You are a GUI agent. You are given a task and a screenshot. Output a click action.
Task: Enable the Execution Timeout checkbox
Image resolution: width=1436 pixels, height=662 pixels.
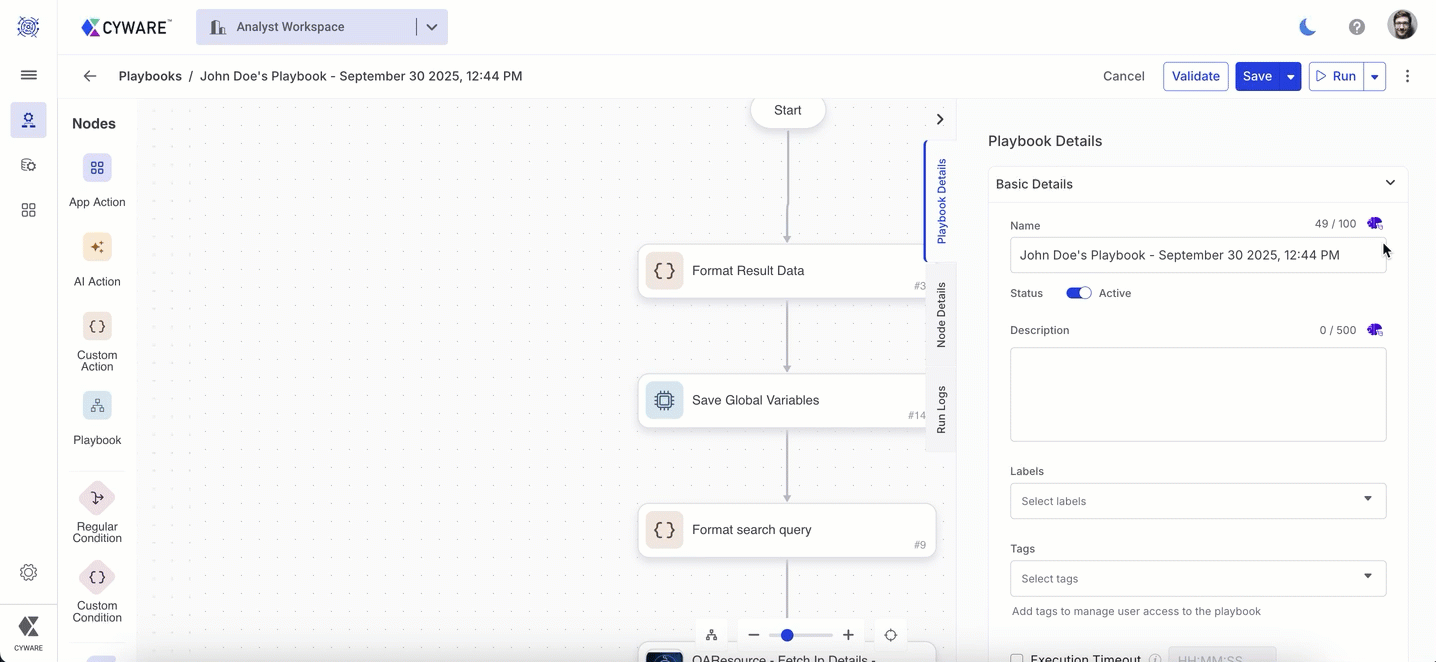click(1017, 658)
